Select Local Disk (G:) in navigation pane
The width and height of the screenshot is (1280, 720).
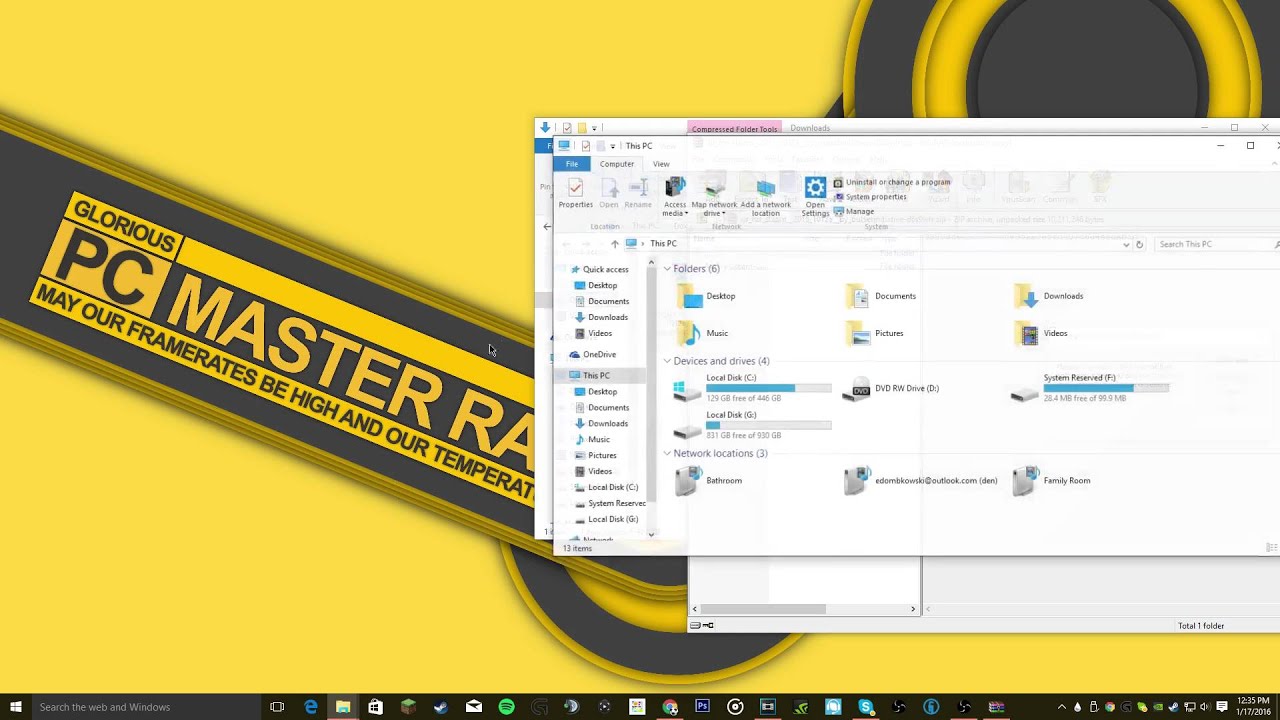tap(612, 519)
